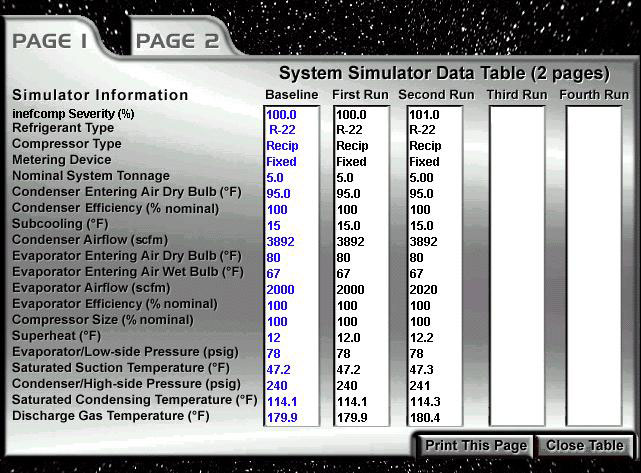
Task: Click the System Simulator Data Table title
Action: coord(444,73)
